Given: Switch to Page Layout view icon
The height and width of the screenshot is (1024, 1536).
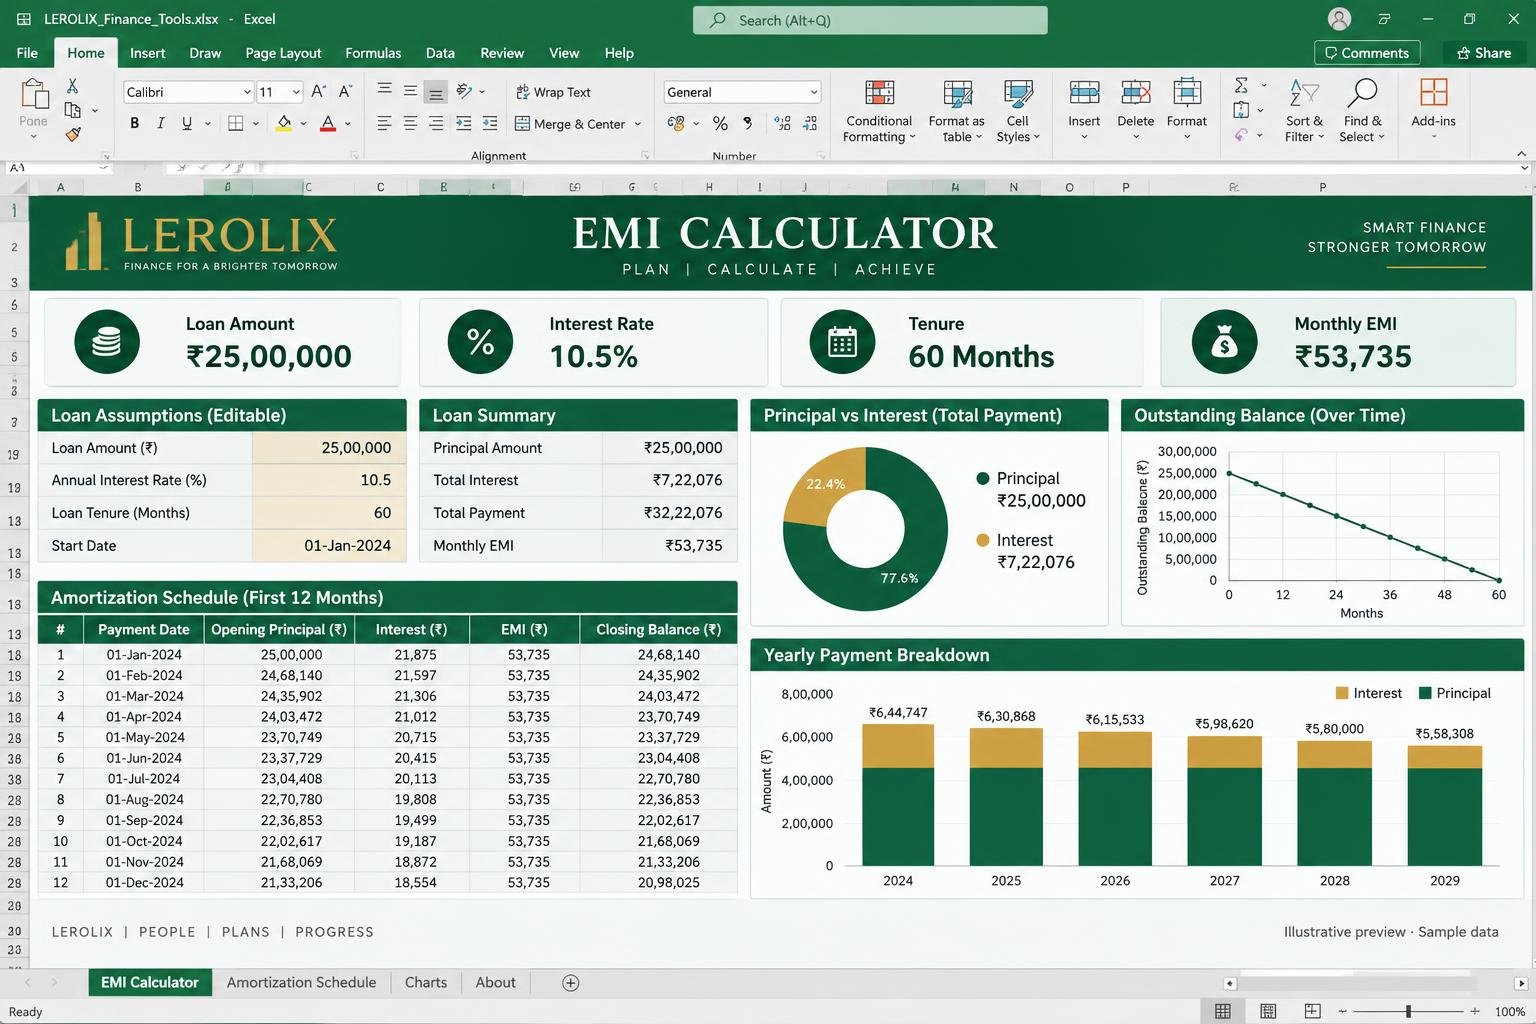Looking at the screenshot, I should pyautogui.click(x=1268, y=1011).
